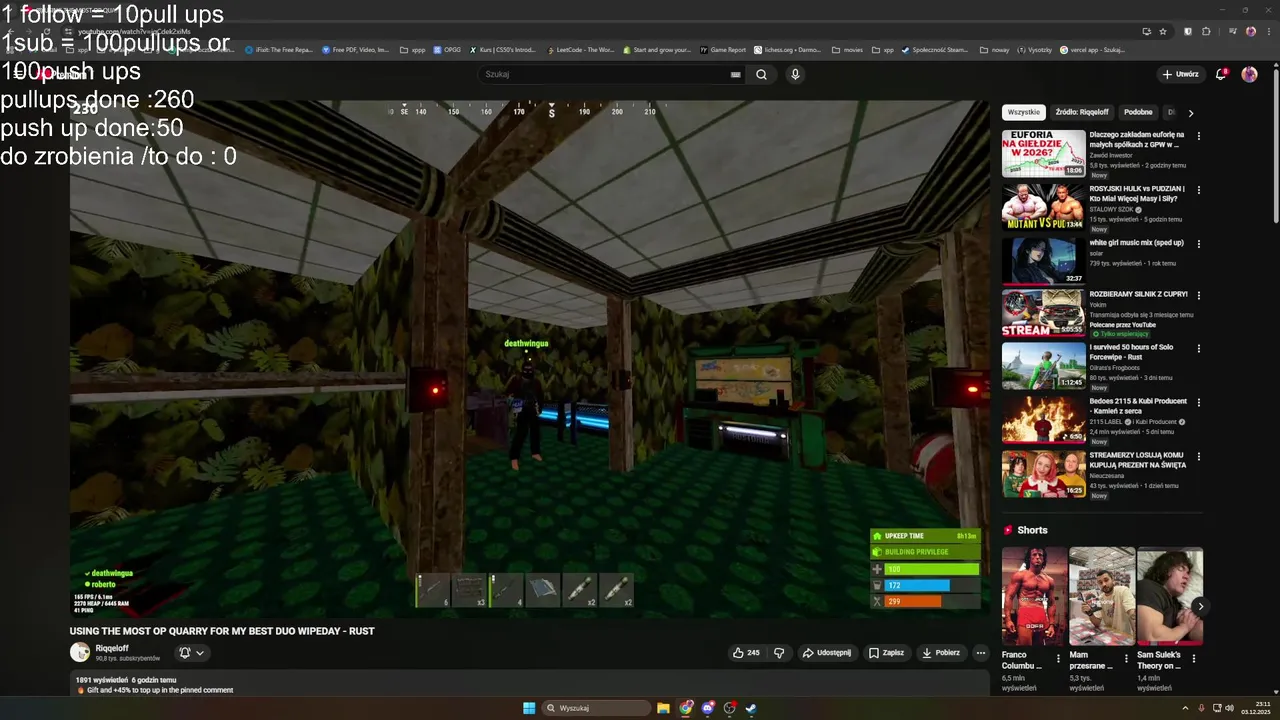Dislike the video
Screen dimensions: 1280x720
pos(779,653)
